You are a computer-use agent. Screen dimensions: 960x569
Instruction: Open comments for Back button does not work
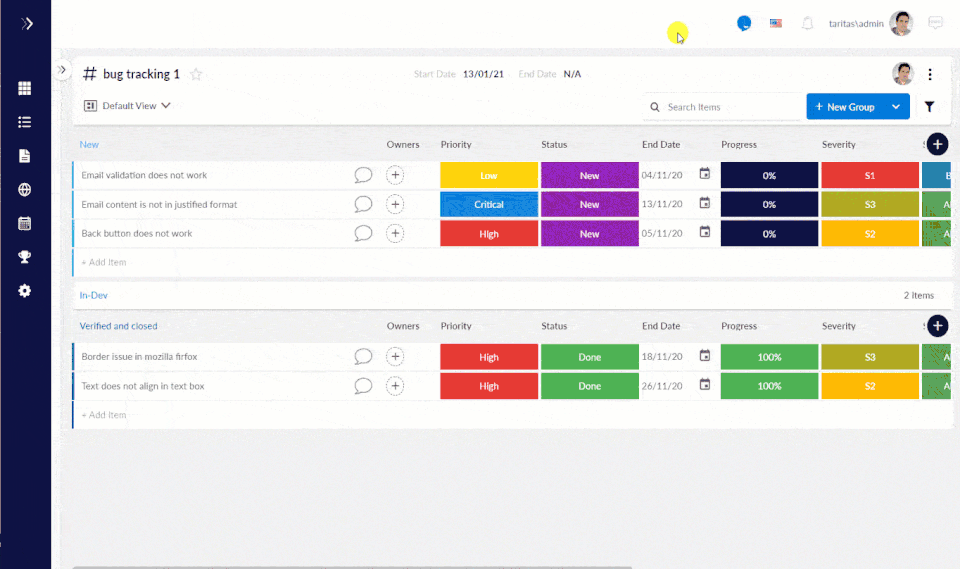pos(363,233)
